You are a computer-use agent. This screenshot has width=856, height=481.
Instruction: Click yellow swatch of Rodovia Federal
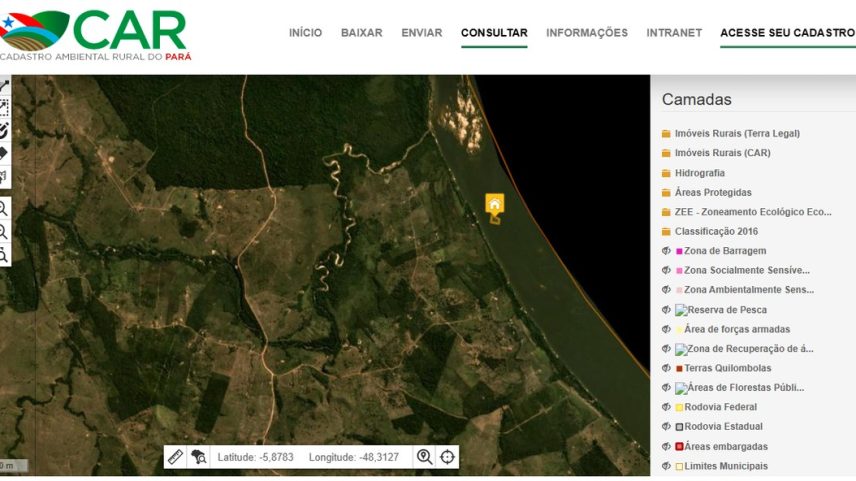[x=679, y=407]
